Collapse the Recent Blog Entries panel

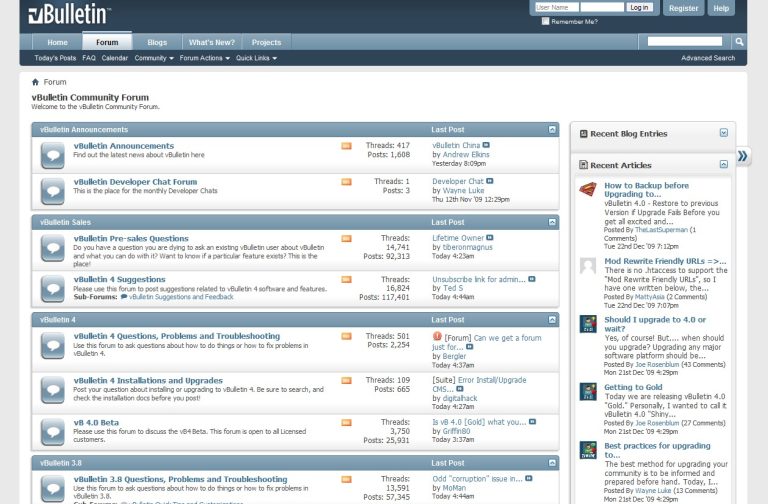click(724, 133)
